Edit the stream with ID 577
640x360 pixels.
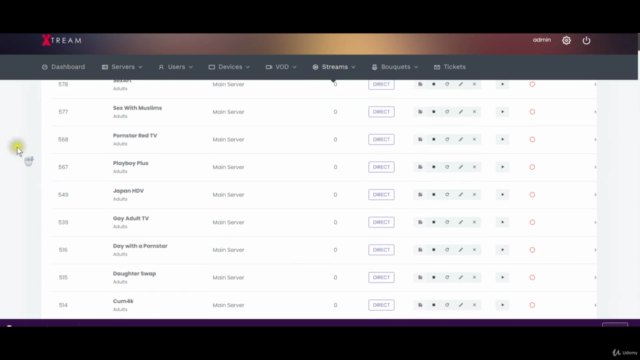(461, 112)
